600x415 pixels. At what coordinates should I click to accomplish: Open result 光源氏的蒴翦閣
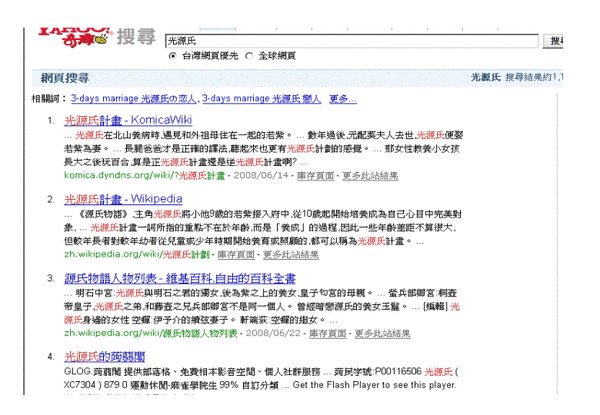click(x=104, y=357)
